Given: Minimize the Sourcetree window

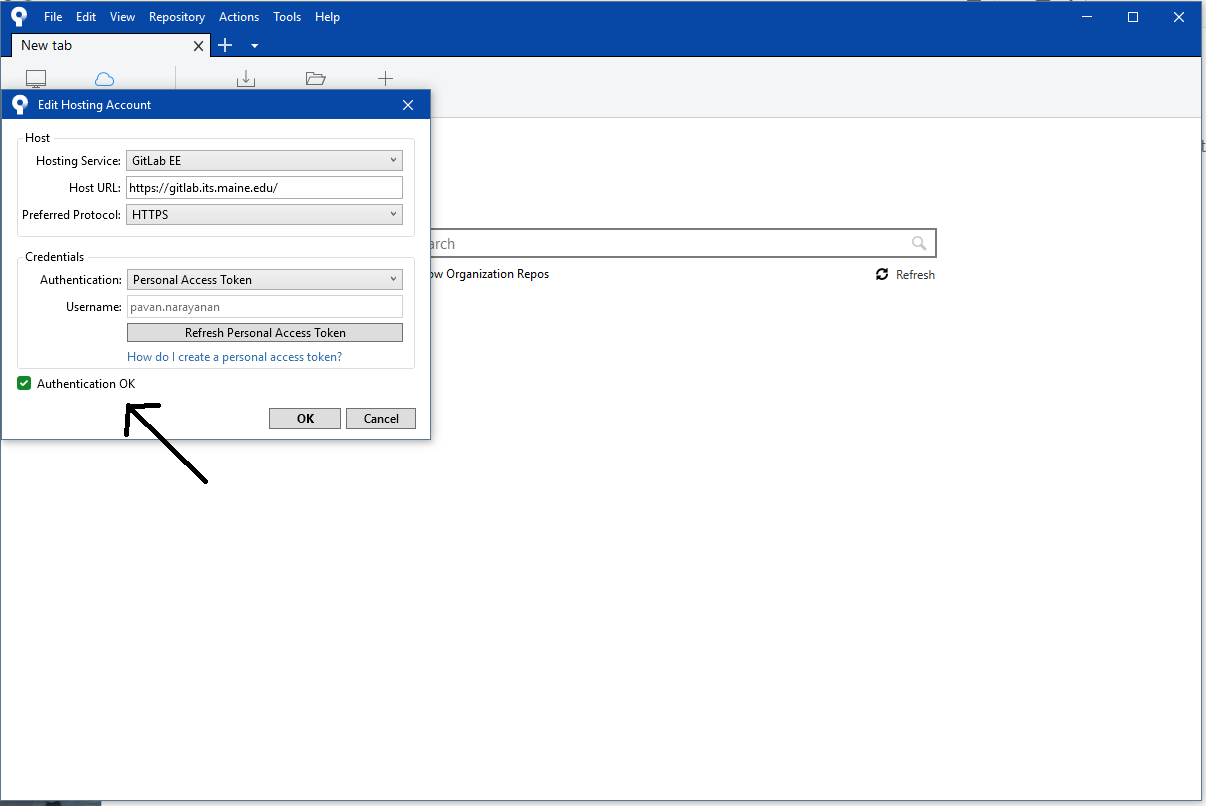Looking at the screenshot, I should tap(1088, 17).
